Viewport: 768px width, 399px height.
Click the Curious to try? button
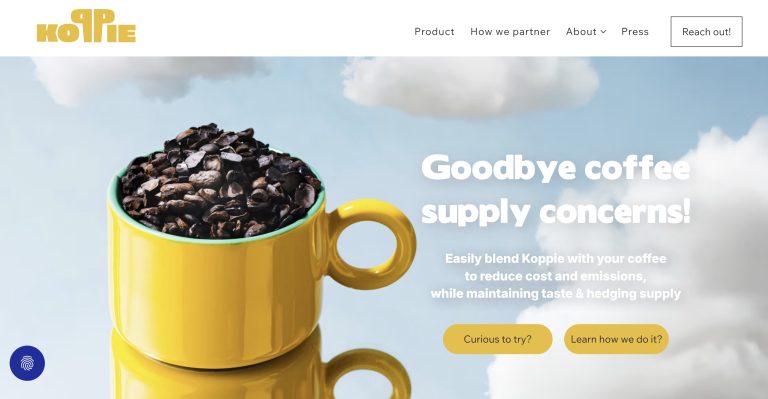click(x=498, y=339)
